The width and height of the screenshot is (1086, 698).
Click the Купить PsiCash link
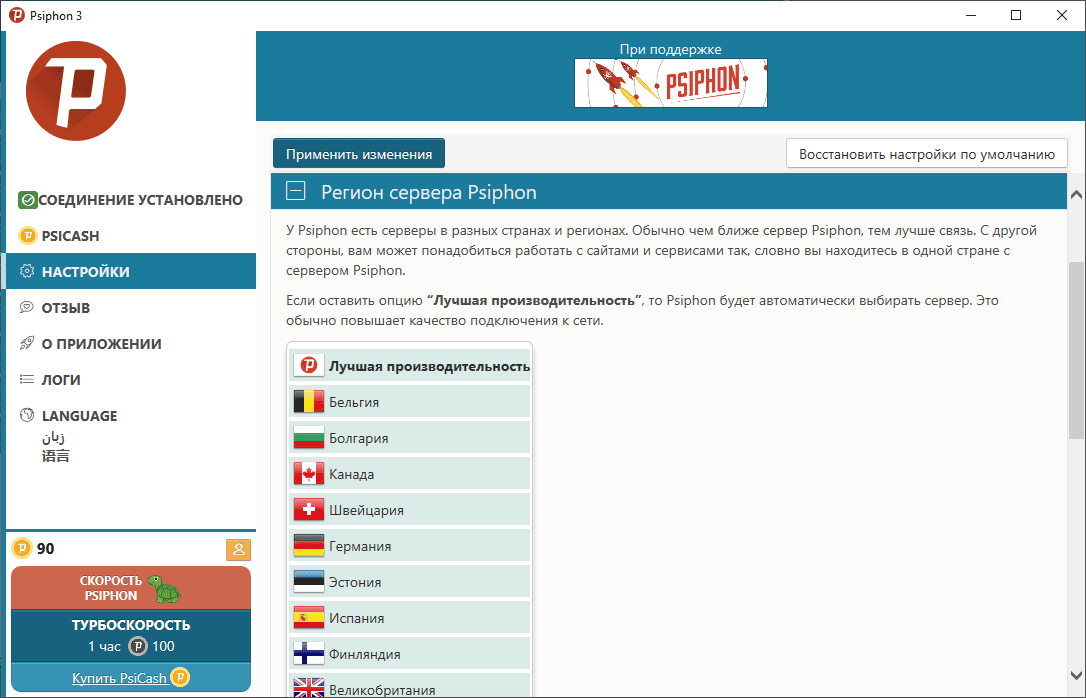click(120, 678)
